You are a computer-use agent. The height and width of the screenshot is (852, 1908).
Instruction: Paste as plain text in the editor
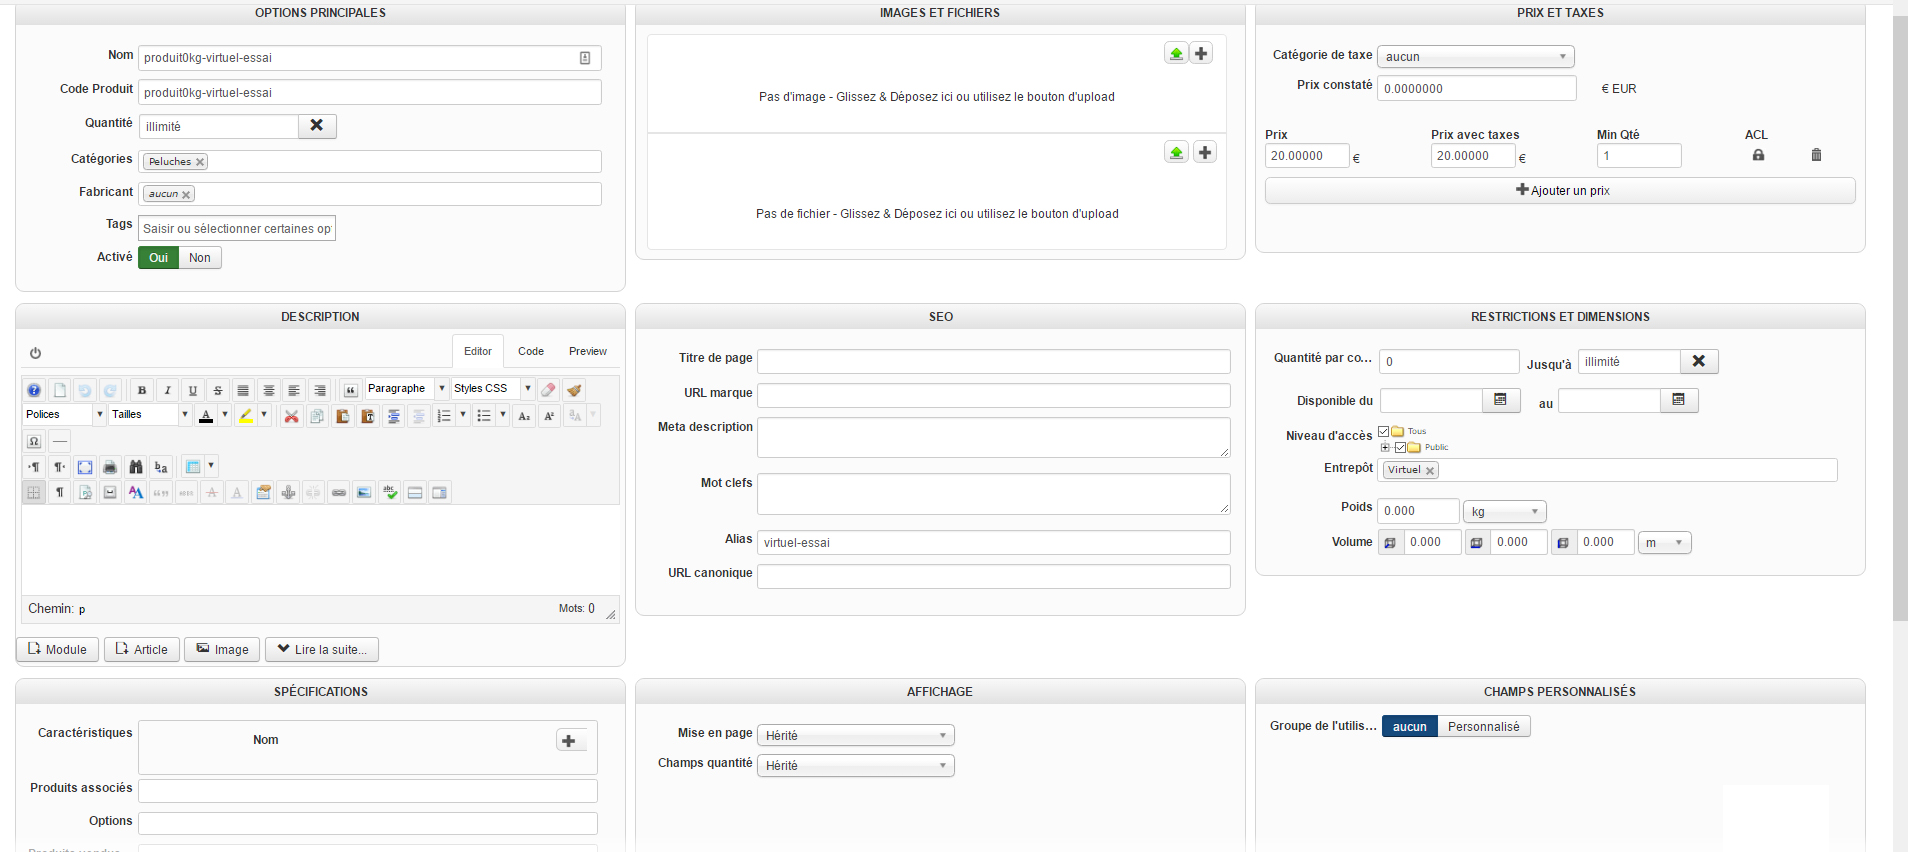pos(368,416)
